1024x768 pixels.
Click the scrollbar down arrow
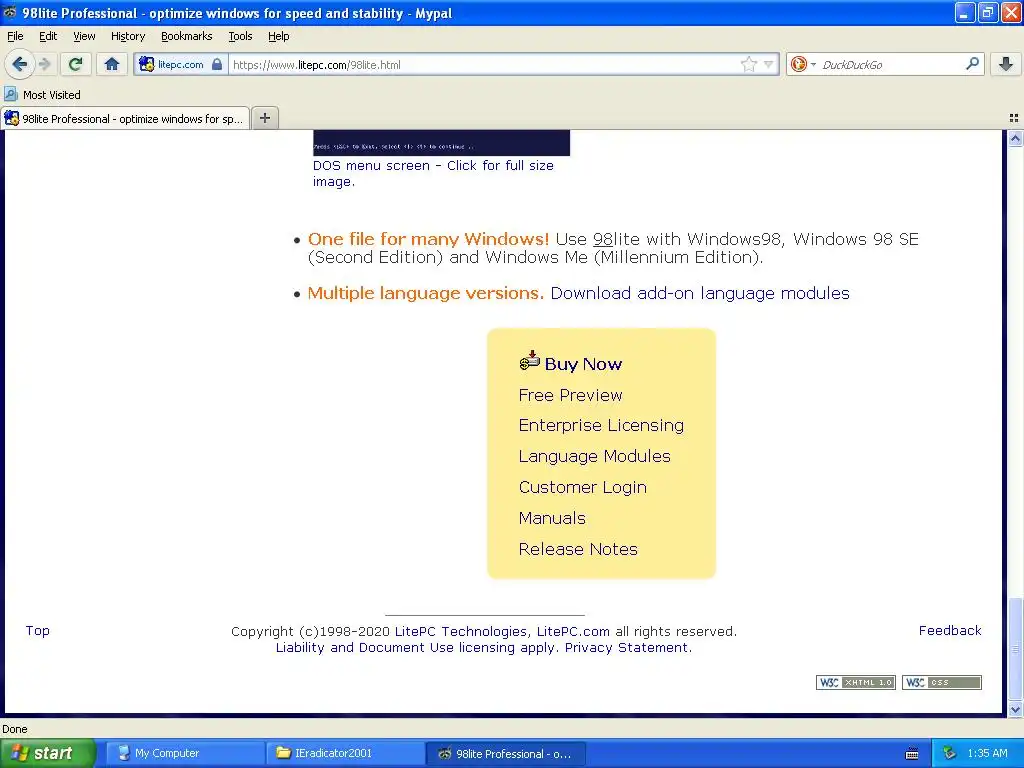pos(1015,709)
